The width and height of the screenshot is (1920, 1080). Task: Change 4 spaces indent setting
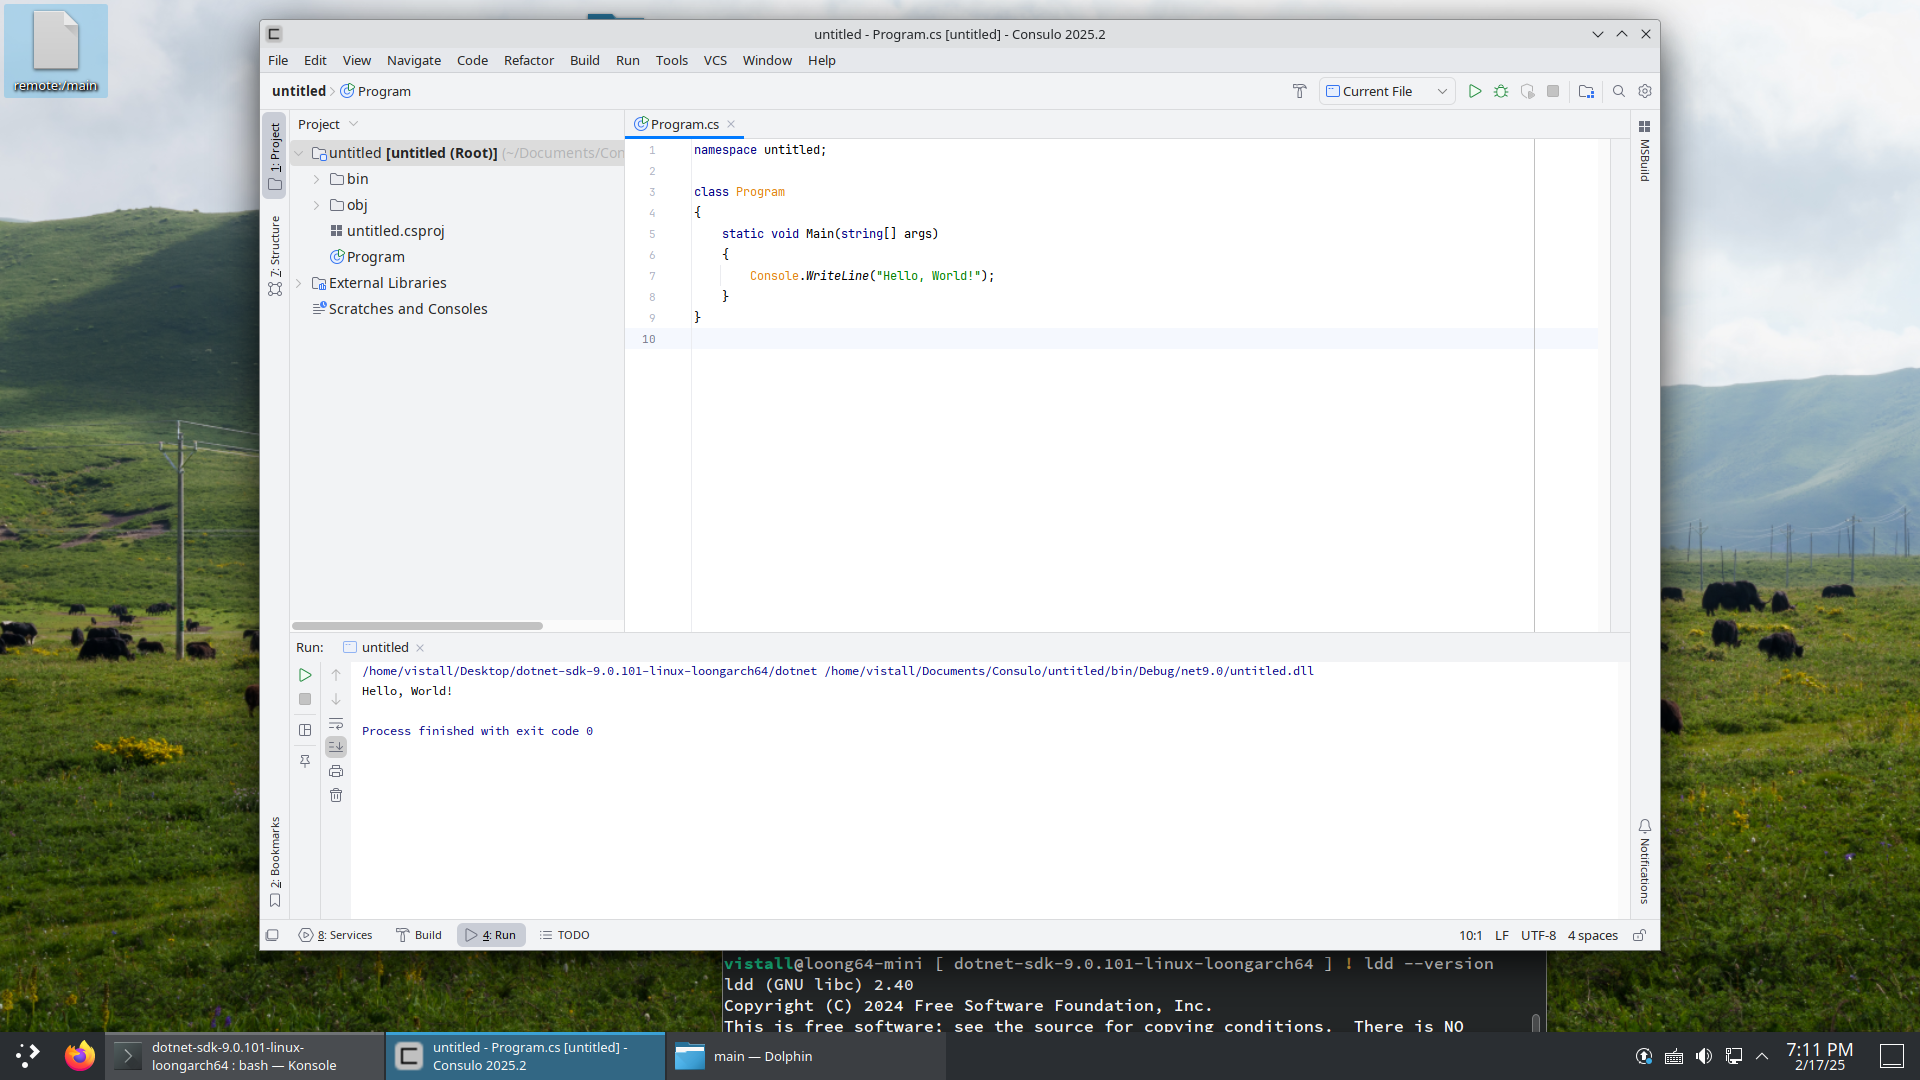pos(1592,935)
